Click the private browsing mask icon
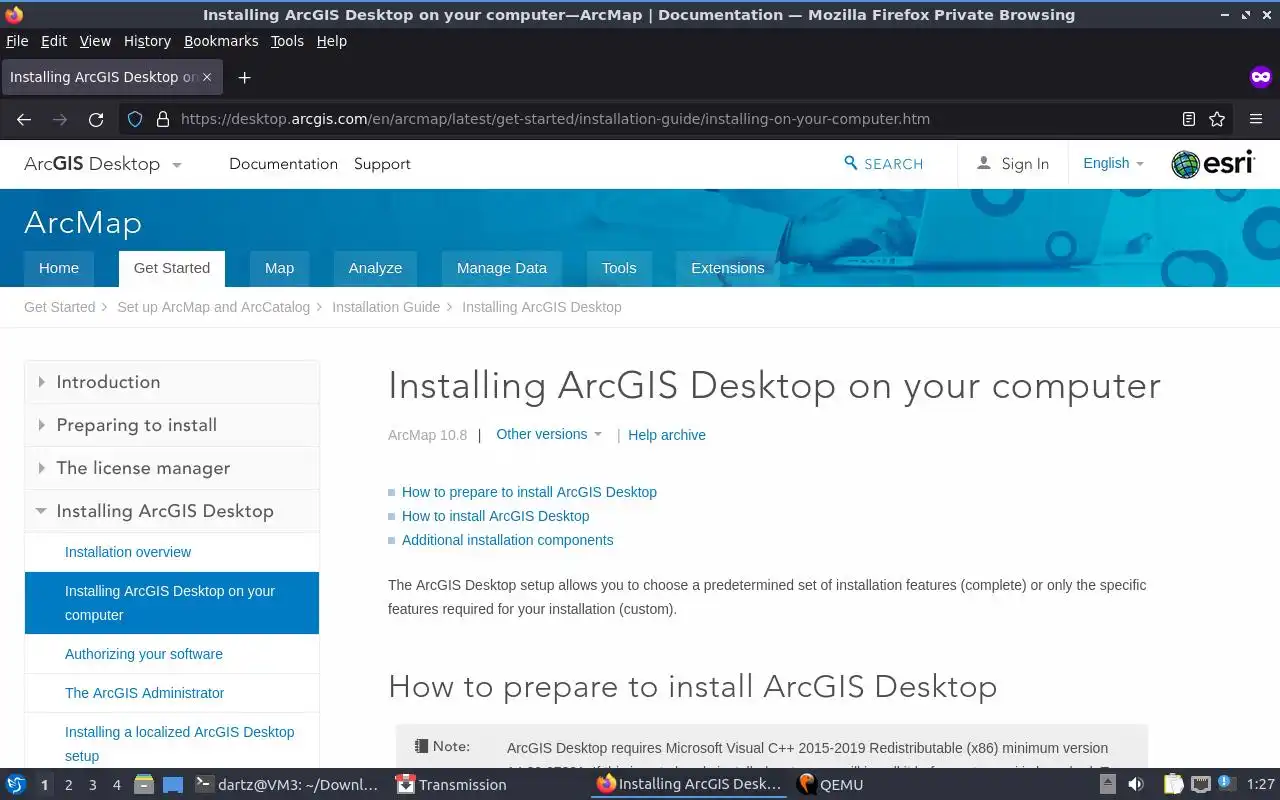 click(1261, 77)
